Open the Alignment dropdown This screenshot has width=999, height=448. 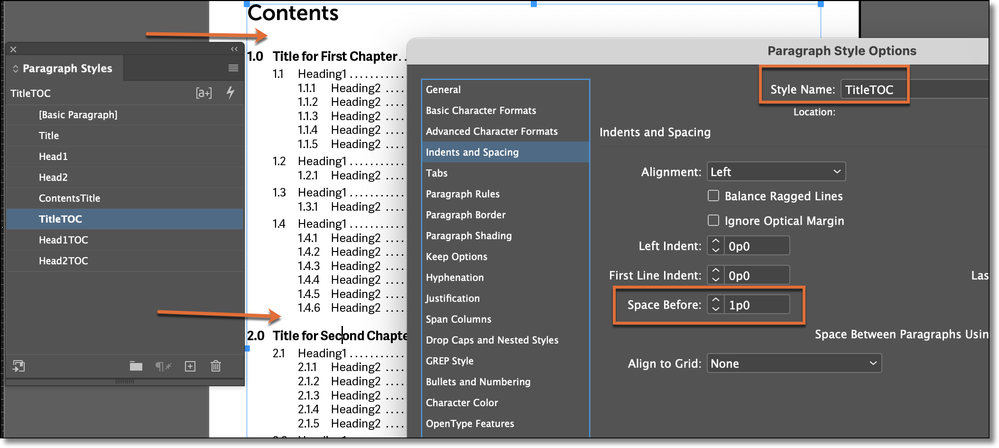tap(776, 172)
